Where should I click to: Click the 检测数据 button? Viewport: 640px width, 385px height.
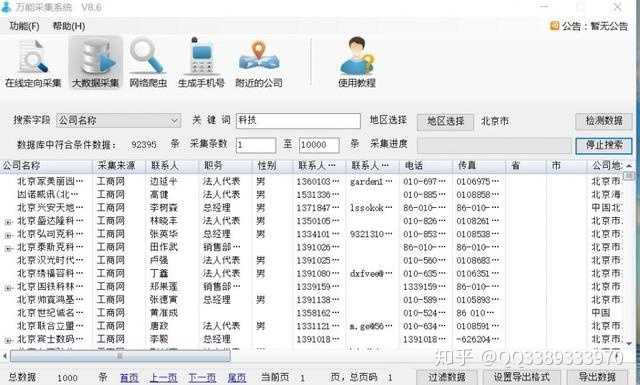coord(603,121)
